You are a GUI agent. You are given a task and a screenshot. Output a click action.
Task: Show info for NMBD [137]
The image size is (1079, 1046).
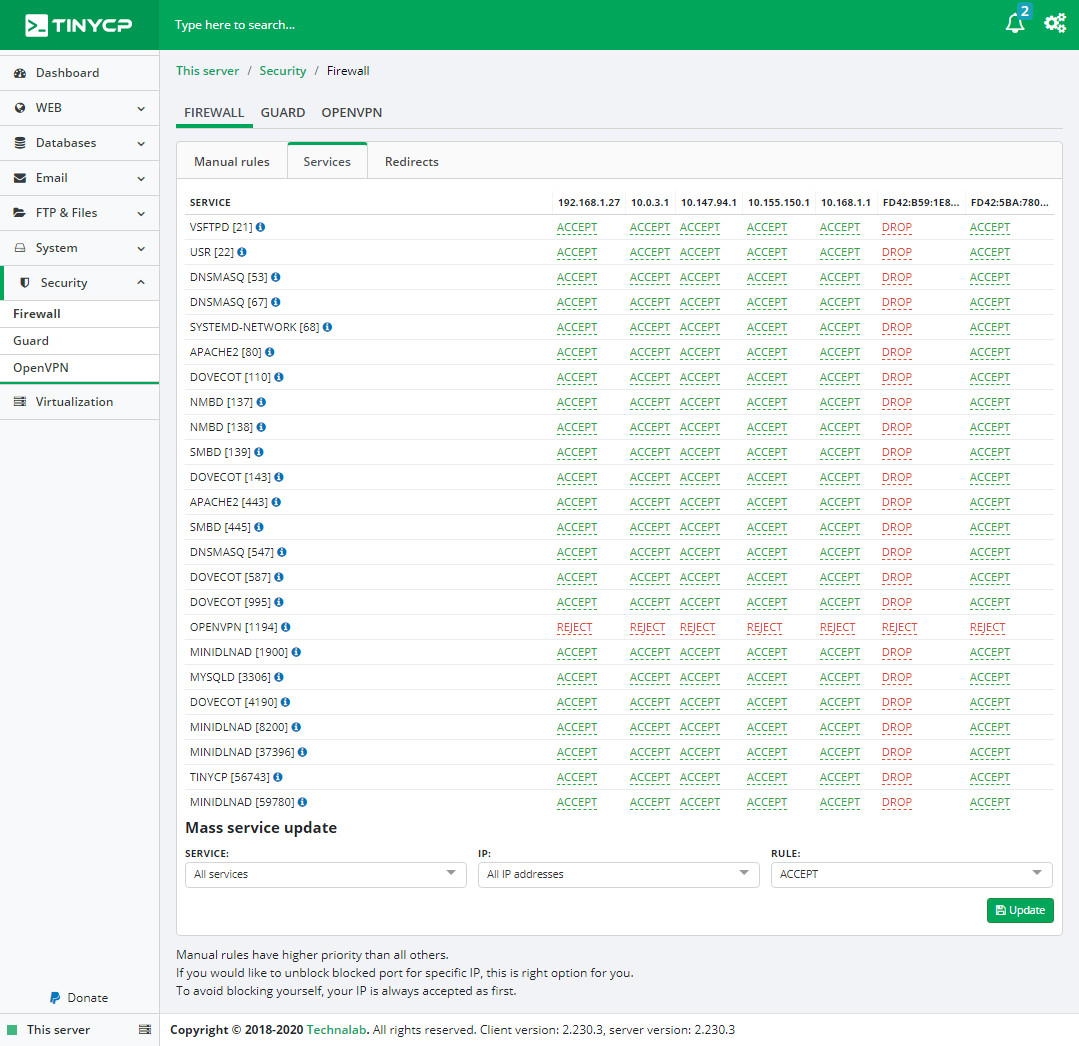[x=261, y=402]
